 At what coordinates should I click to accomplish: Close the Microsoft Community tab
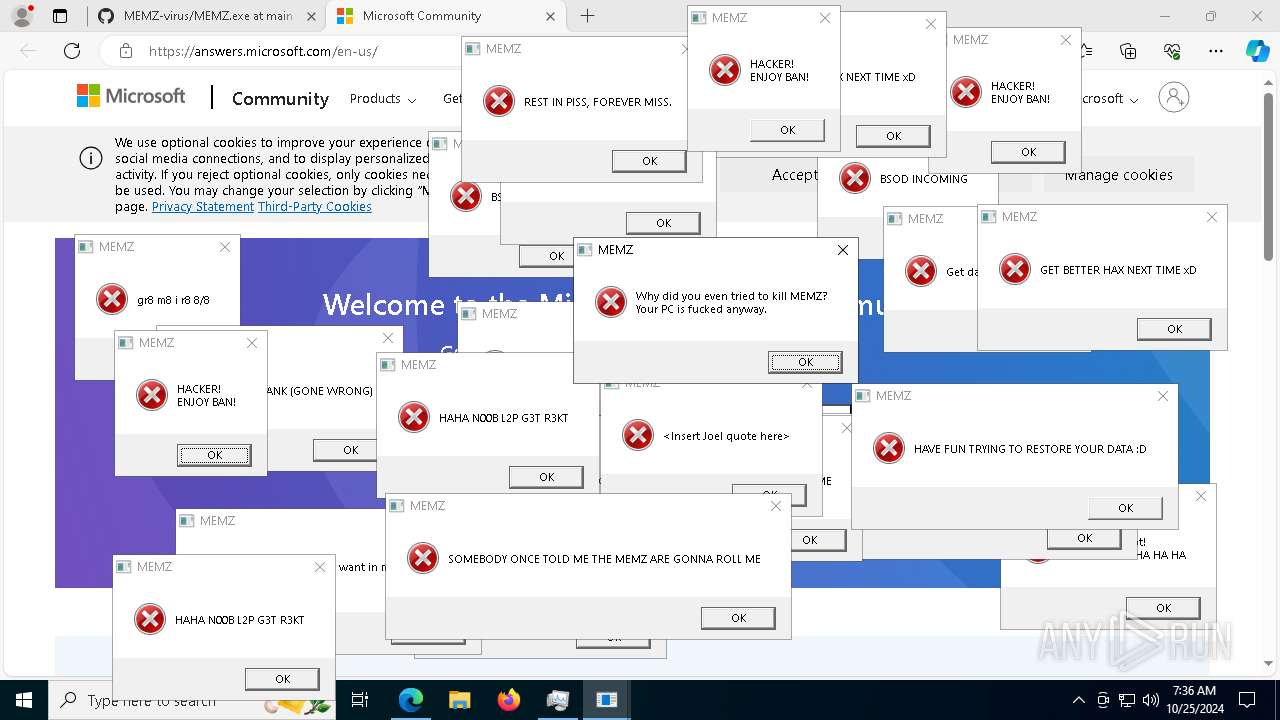[x=551, y=16]
